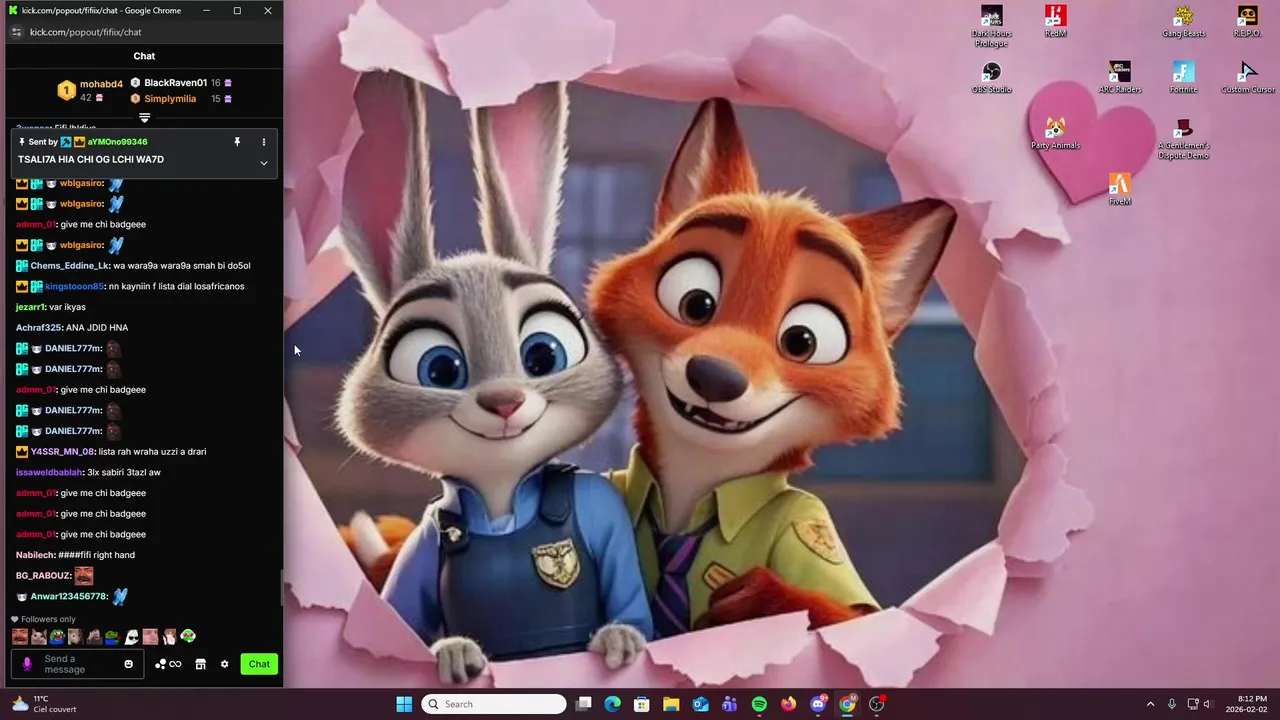Open the weather widget Ciel couvert
1280x720 pixels.
click(x=45, y=704)
